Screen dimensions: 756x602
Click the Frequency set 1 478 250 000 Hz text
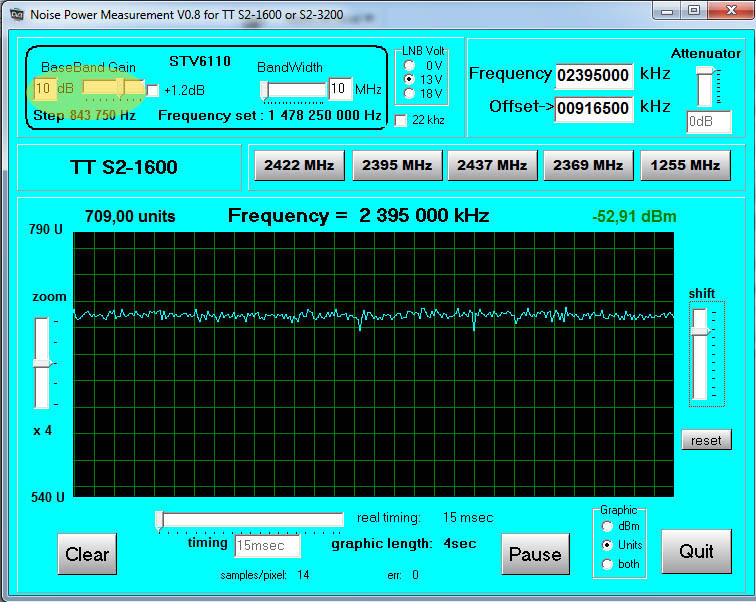click(x=270, y=116)
